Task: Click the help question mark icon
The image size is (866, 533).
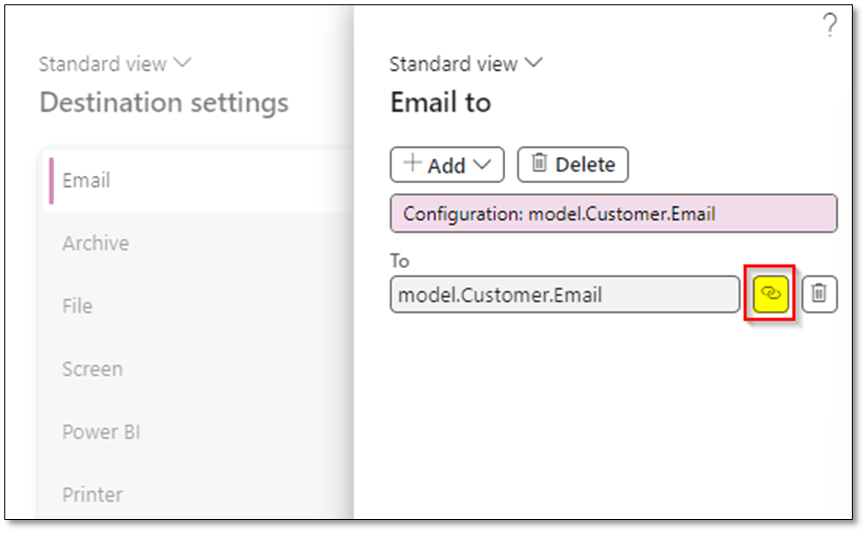Action: [829, 27]
